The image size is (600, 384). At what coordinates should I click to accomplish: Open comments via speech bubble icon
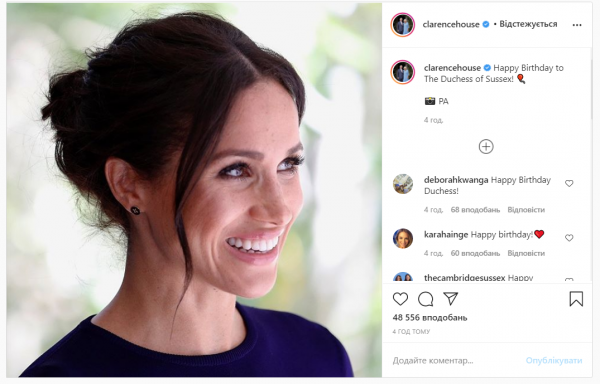[426, 299]
